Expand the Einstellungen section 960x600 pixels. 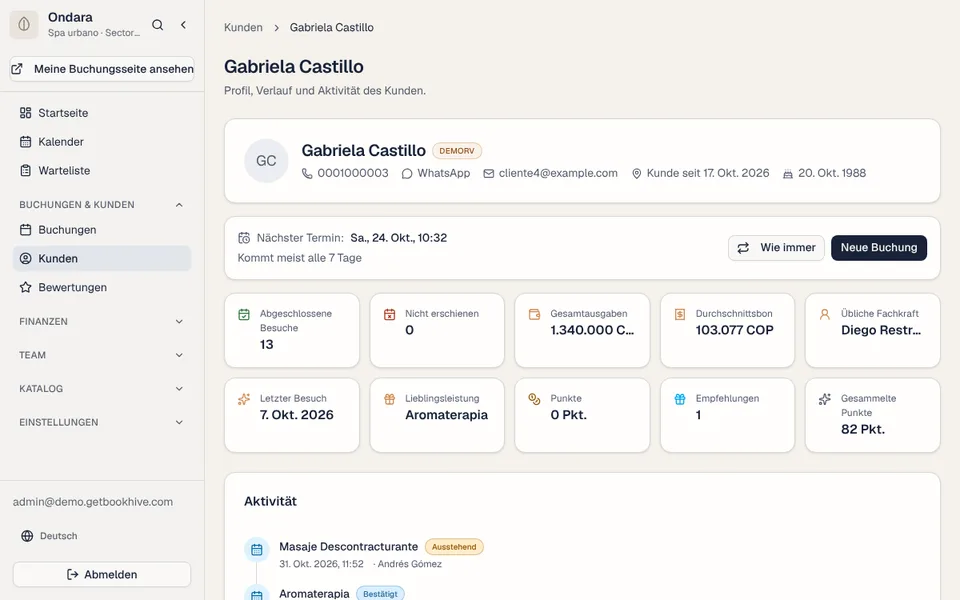[102, 422]
